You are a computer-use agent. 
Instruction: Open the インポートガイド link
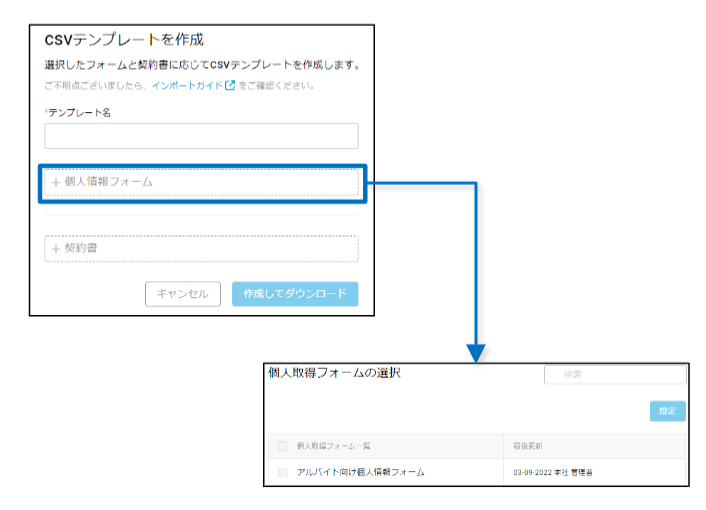point(187,86)
